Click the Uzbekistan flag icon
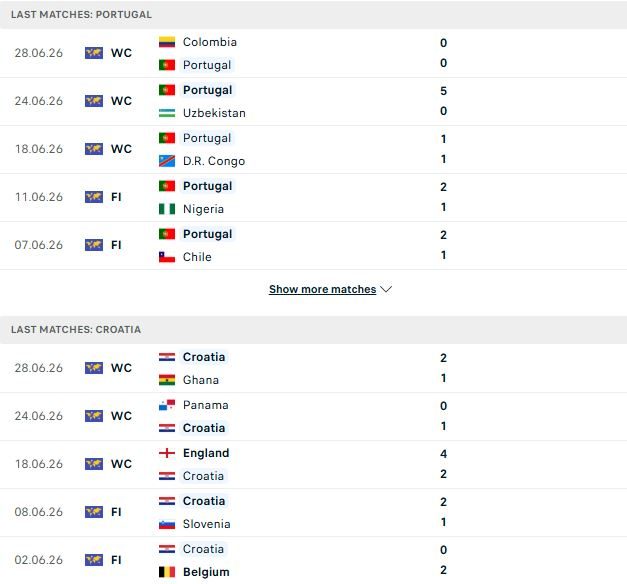The image size is (627, 584). (x=167, y=113)
